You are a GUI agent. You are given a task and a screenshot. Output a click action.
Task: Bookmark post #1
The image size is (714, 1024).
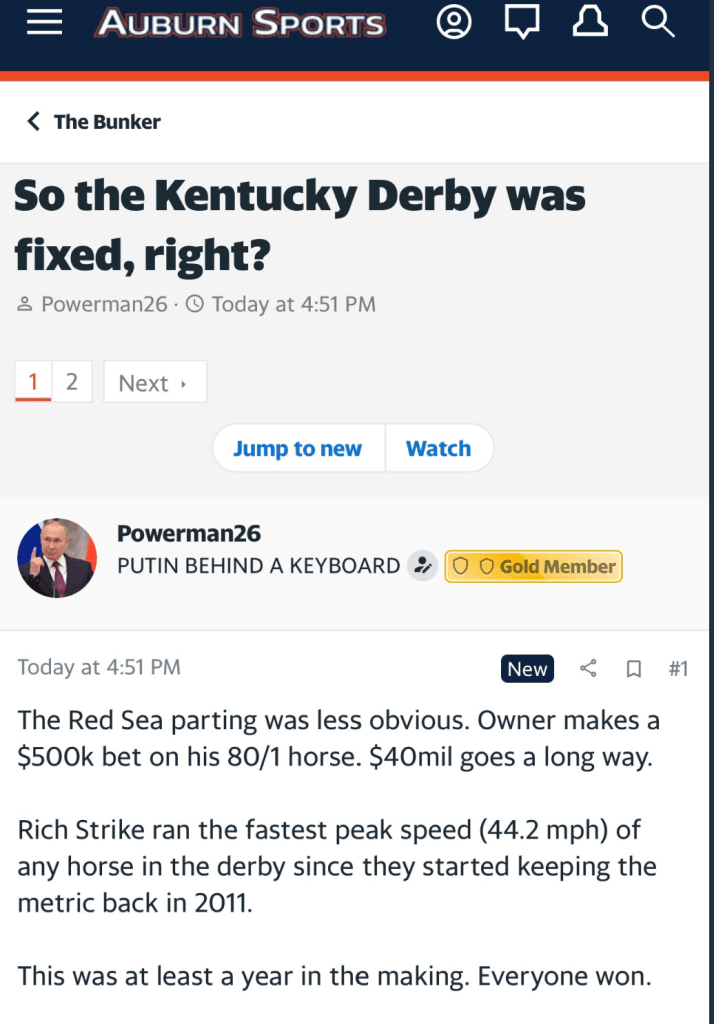[633, 669]
